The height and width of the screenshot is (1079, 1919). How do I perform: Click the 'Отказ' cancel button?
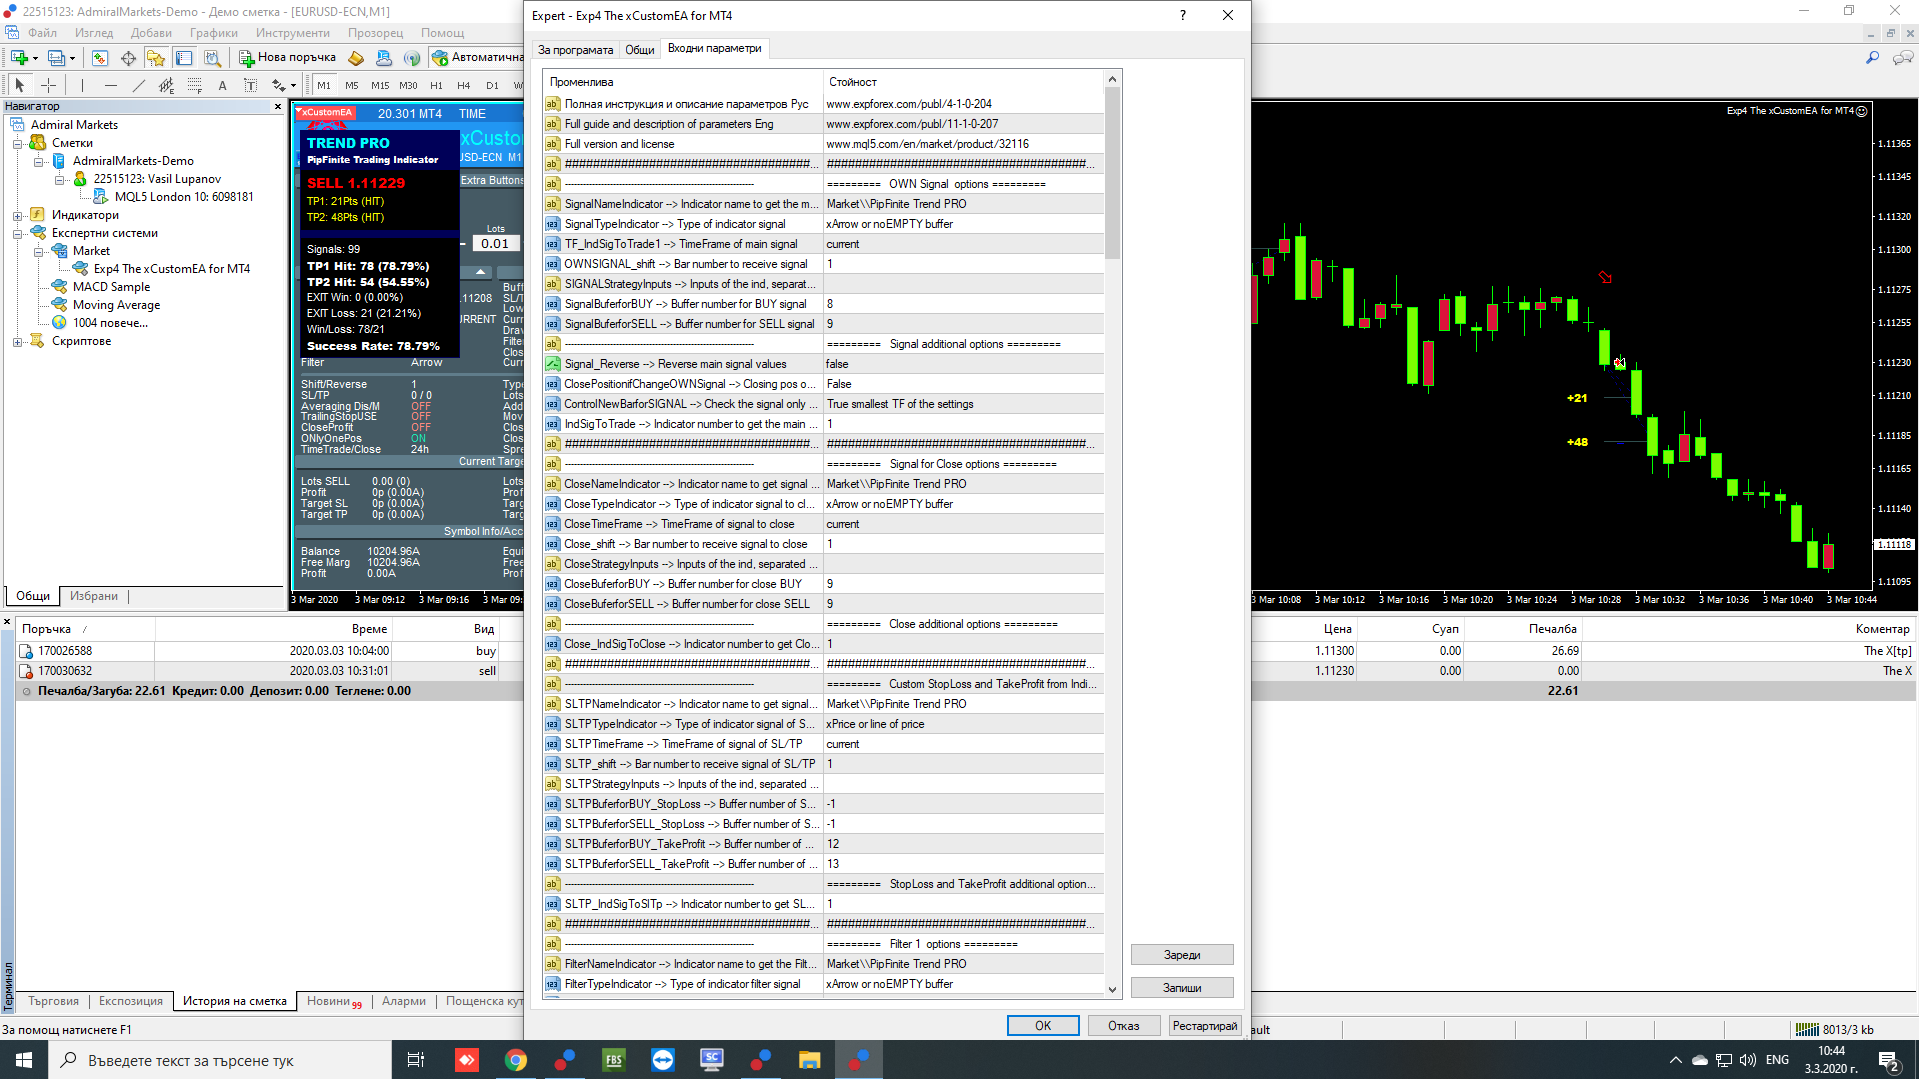[x=1123, y=1025]
